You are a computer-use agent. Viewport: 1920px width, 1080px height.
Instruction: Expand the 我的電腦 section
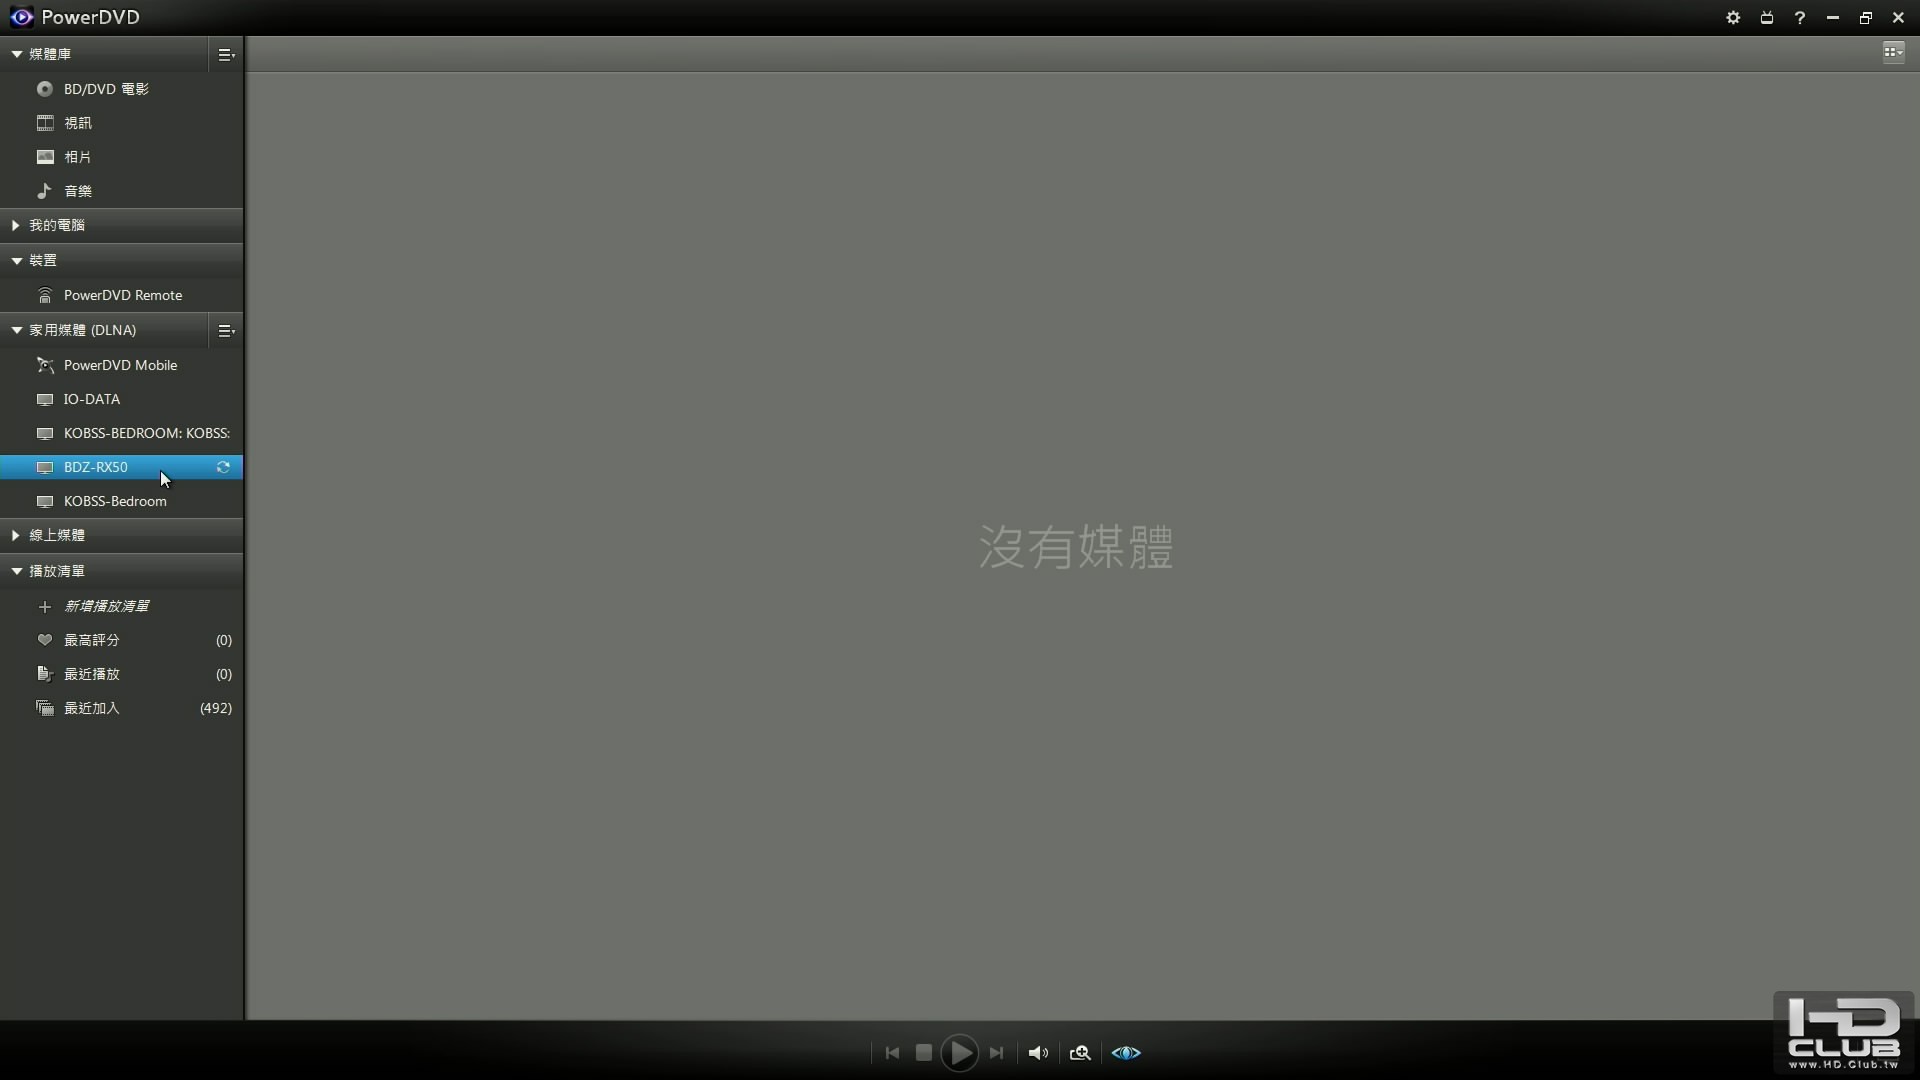16,226
